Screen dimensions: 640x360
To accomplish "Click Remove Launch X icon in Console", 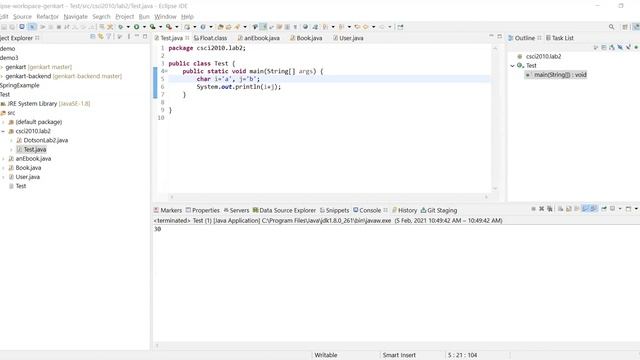I will point(542,209).
